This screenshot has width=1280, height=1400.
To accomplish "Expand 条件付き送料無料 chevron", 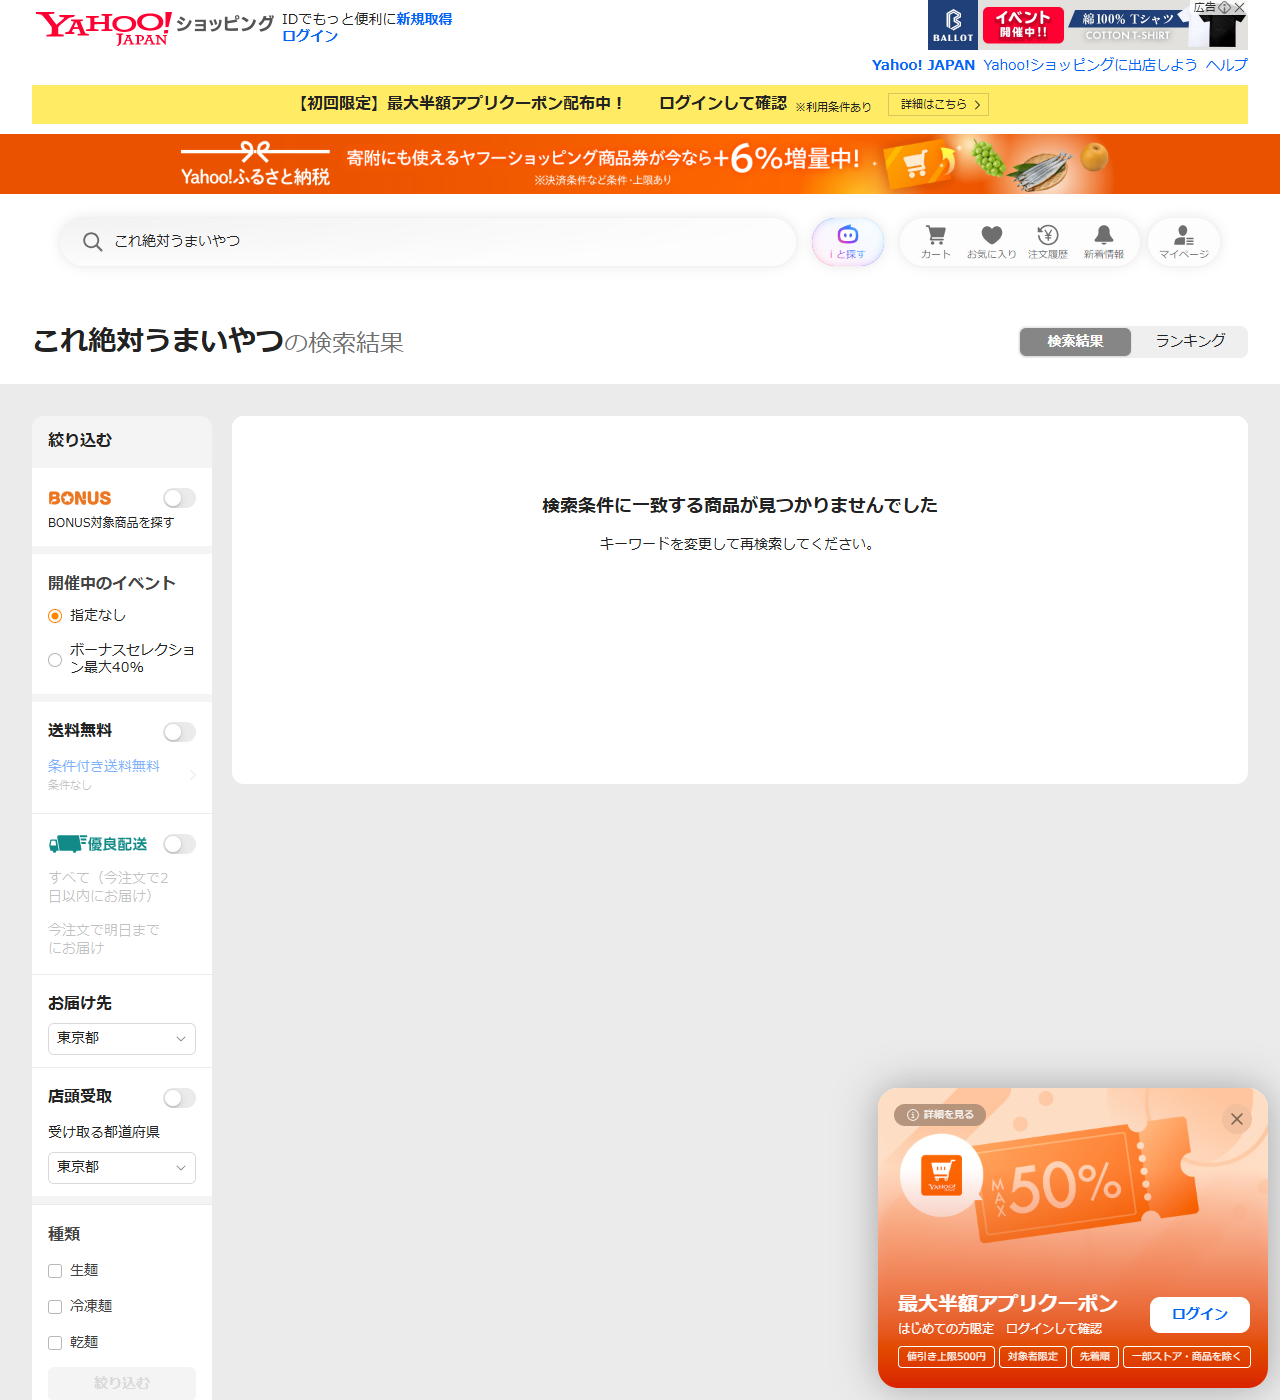I will [x=192, y=775].
